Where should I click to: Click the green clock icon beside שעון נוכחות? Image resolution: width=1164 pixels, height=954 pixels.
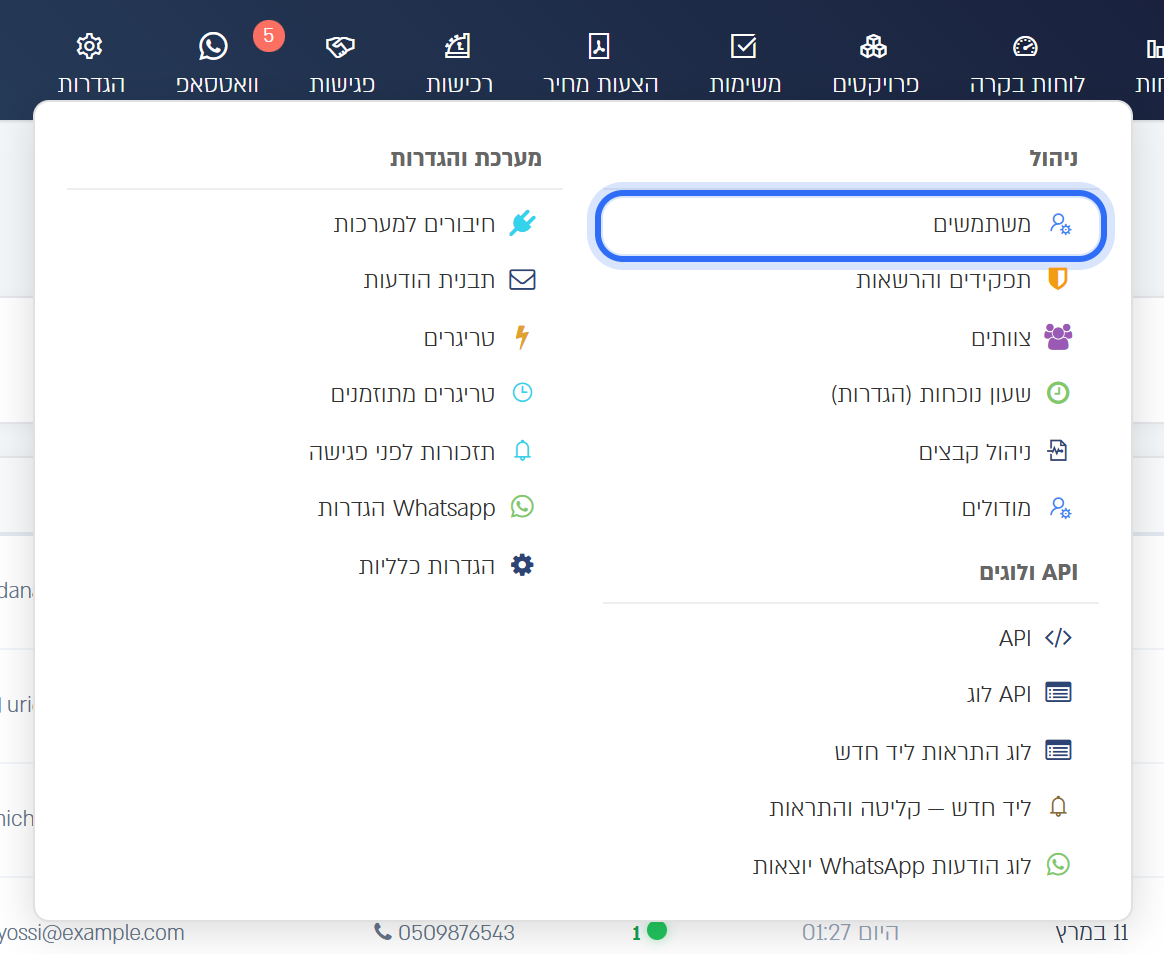pos(1058,393)
